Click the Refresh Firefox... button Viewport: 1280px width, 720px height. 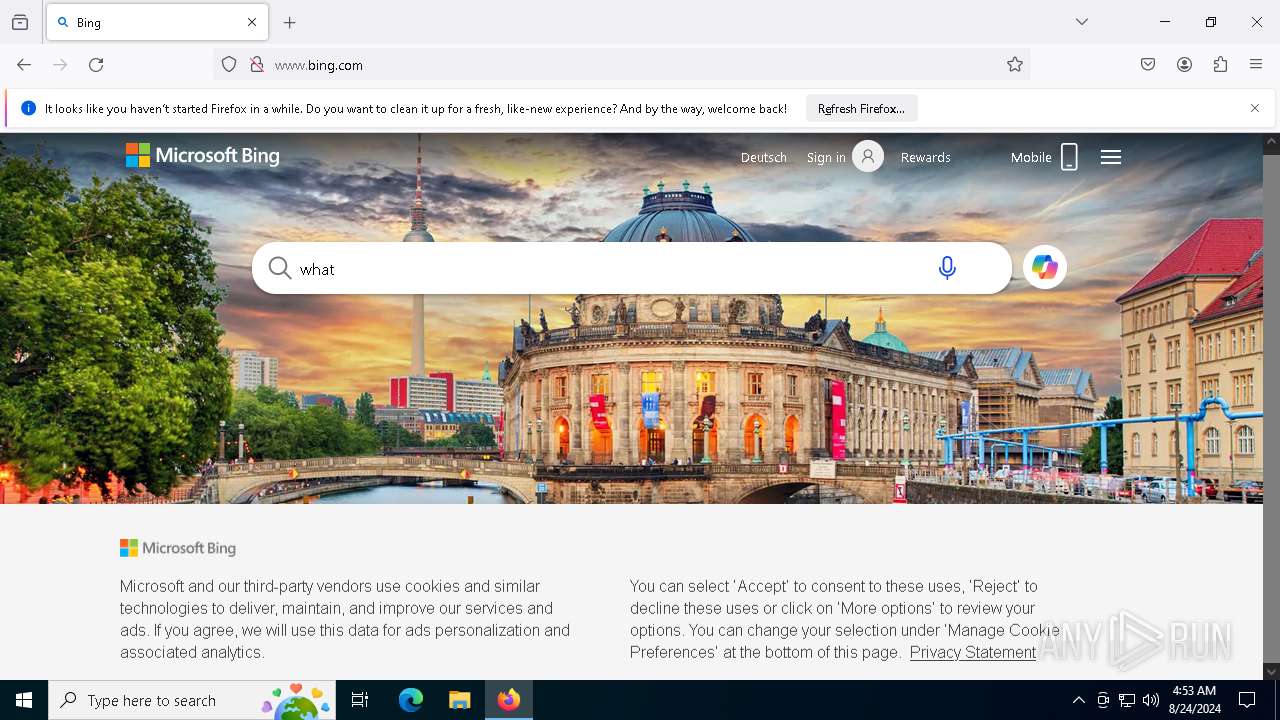[x=861, y=108]
